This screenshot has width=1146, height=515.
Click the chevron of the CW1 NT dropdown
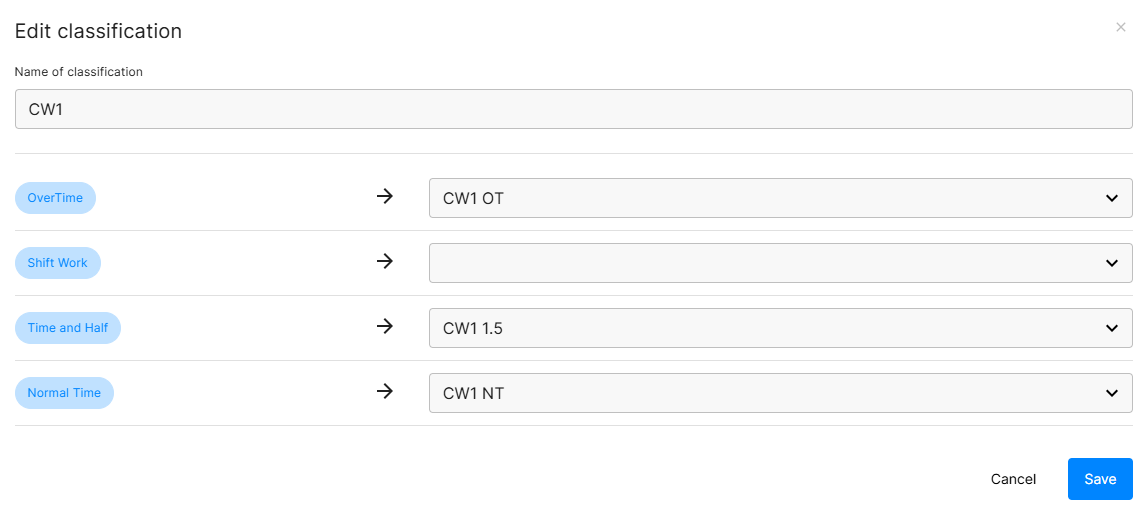pos(1112,393)
